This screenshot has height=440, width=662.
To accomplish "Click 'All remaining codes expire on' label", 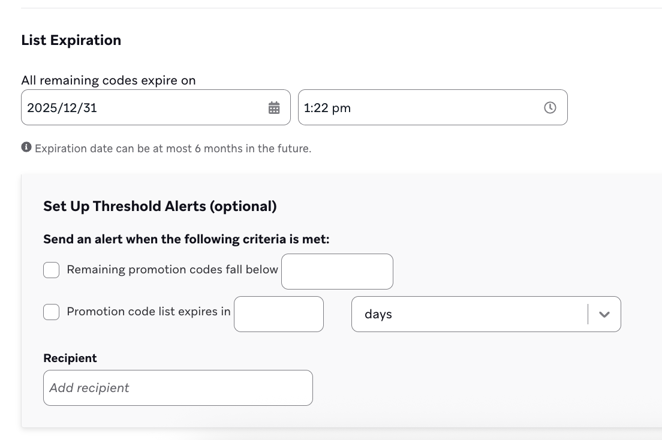I will (108, 80).
